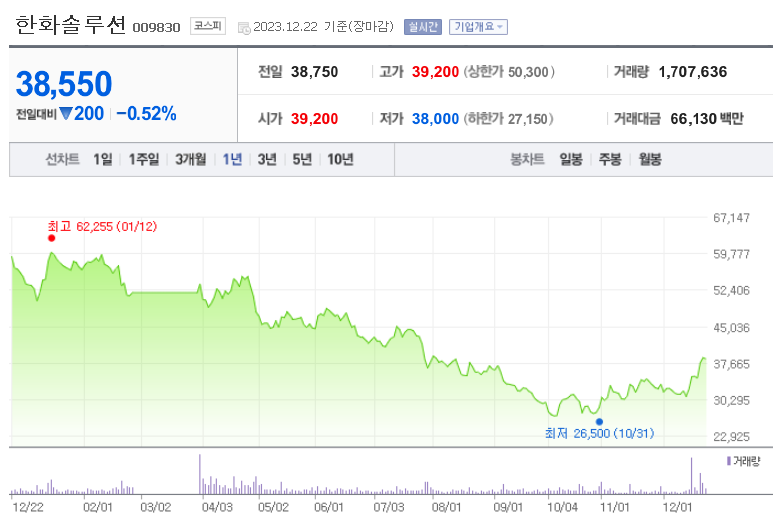Click the down-triangle change indicator
773x528 pixels.
point(66,114)
